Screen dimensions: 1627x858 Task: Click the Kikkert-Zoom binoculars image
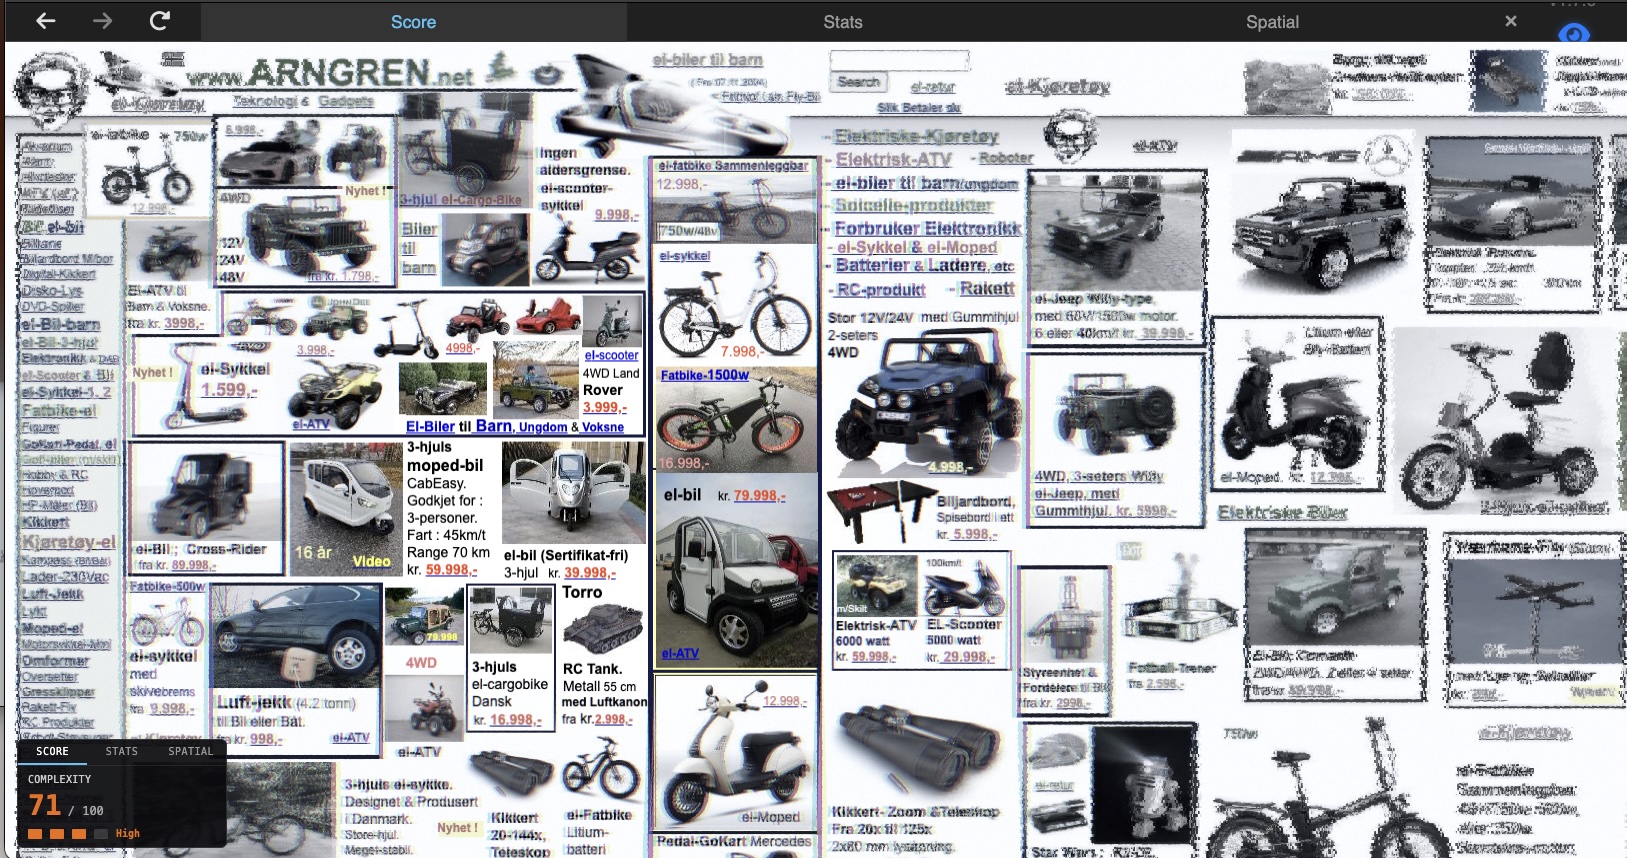tap(920, 750)
